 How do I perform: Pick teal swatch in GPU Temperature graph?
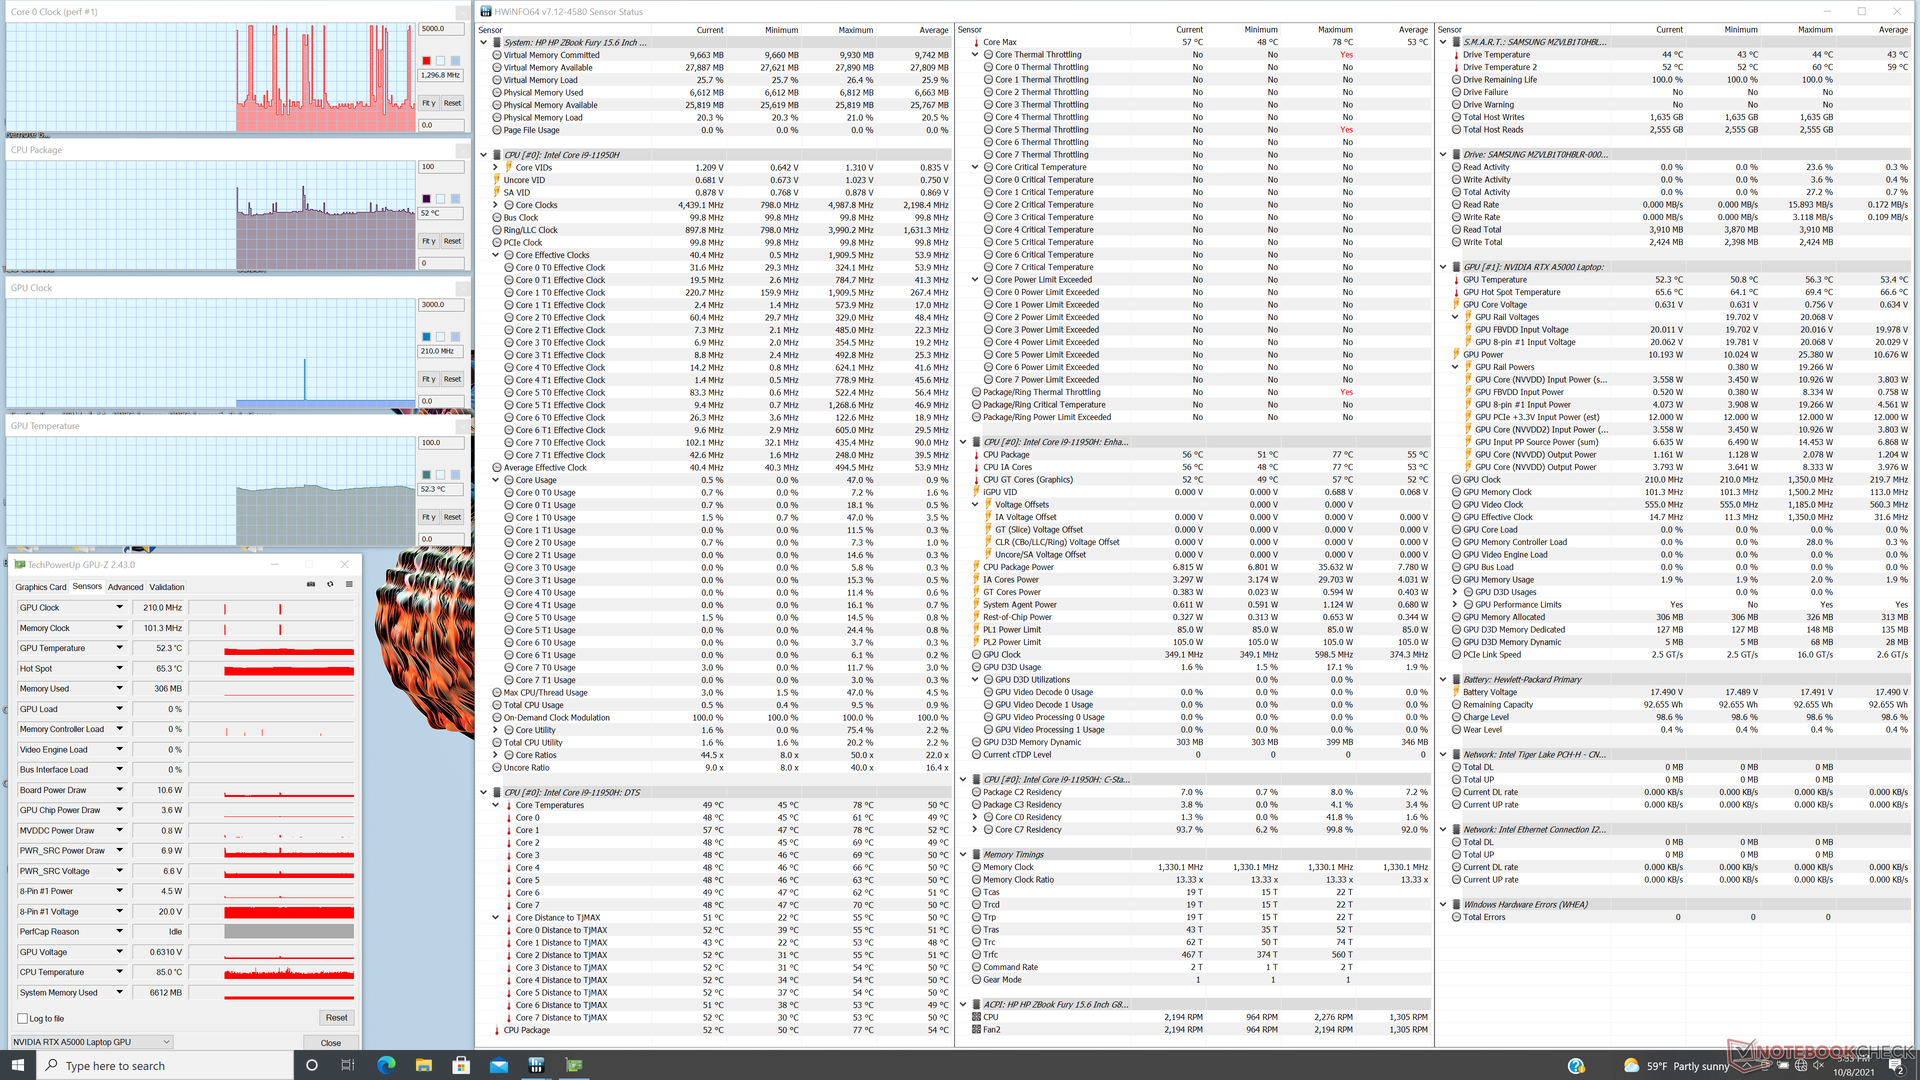coord(426,475)
